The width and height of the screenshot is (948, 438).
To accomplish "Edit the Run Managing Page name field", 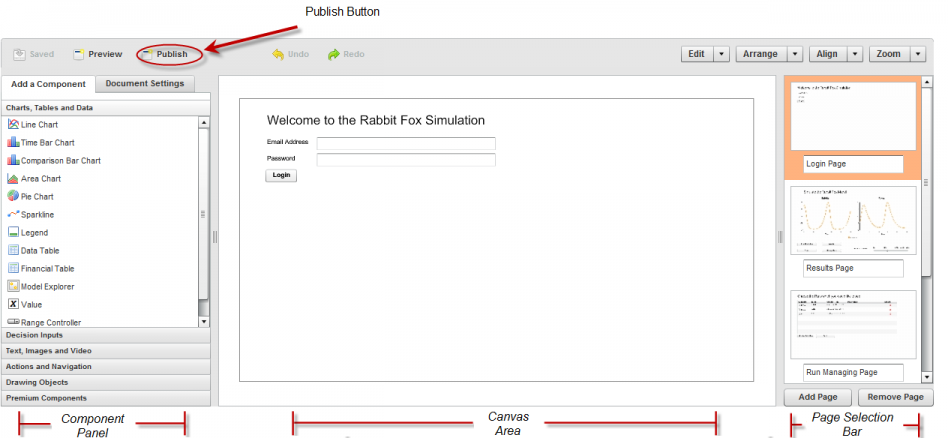I will [854, 372].
